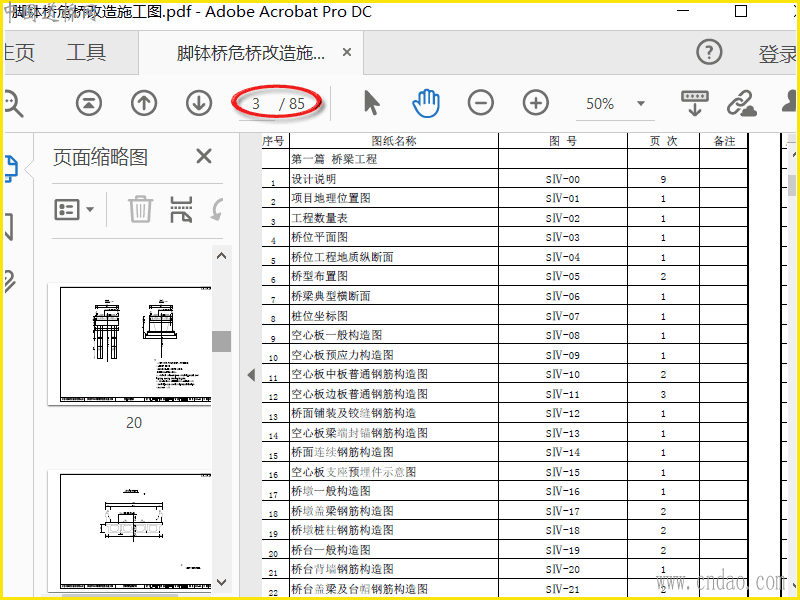Click the SIV-11 drawing number cell
800x600 pixels.
click(x=563, y=394)
